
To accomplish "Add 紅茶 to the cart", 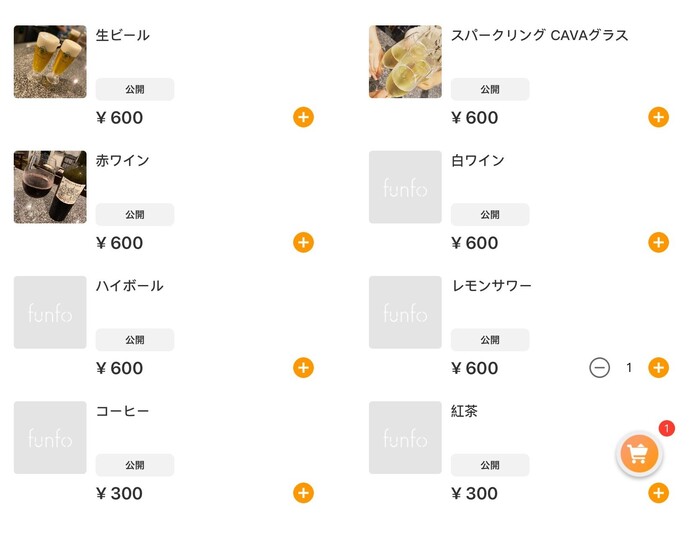I will click(658, 493).
